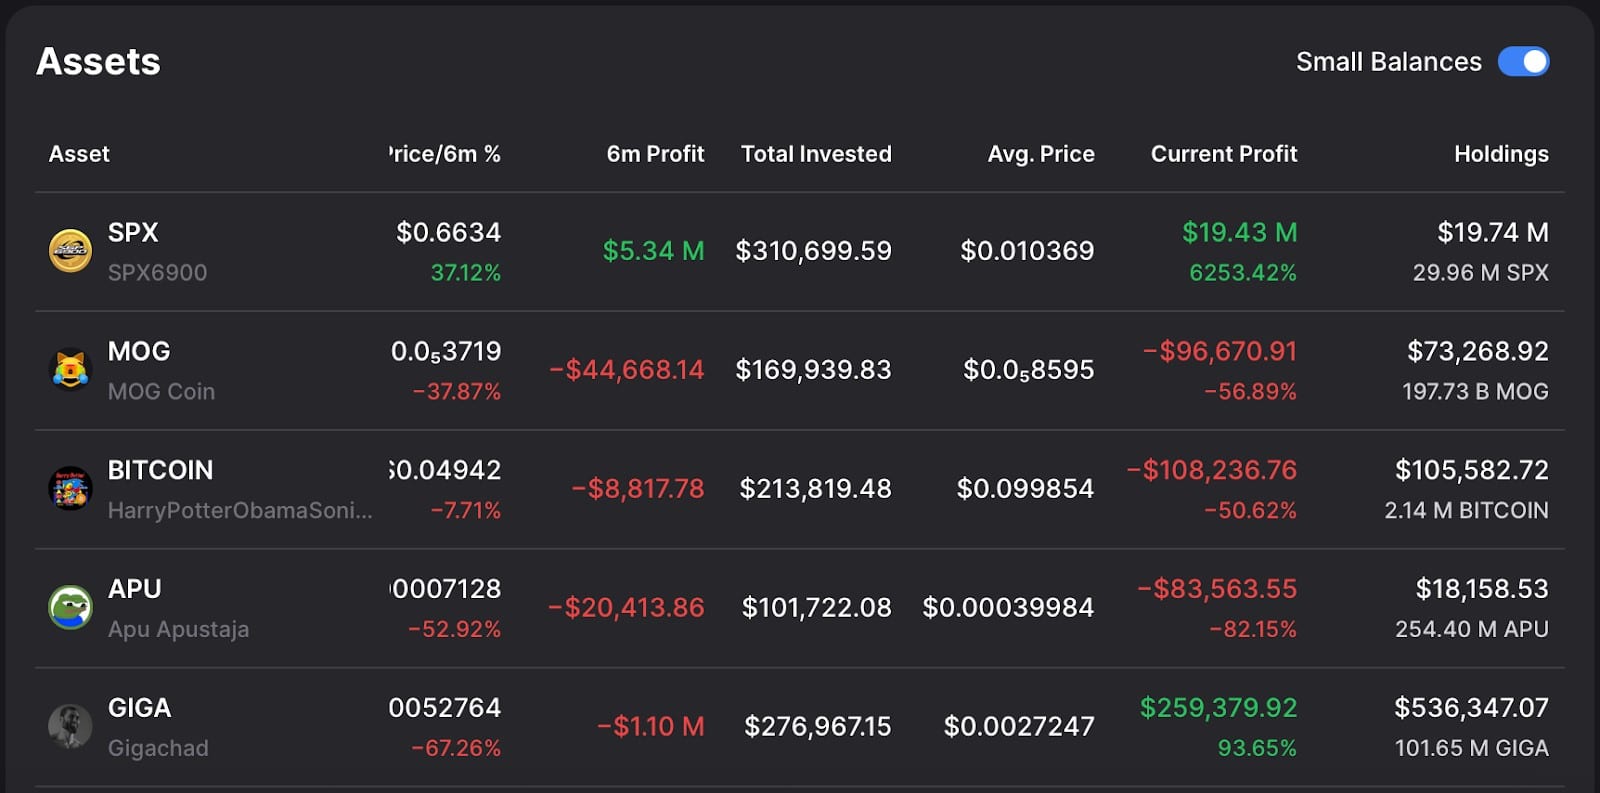Click the GIGA Gigachad token icon
This screenshot has width=1600, height=793.
[x=70, y=727]
